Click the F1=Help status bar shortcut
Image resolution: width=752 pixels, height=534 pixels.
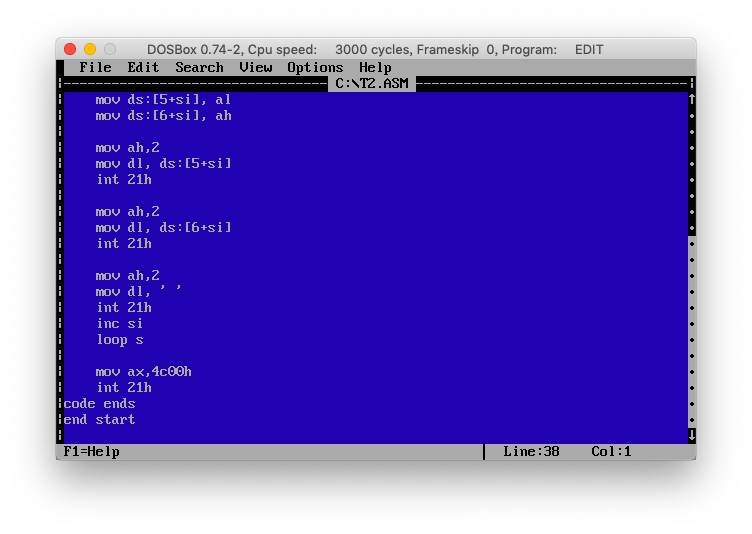[92, 451]
